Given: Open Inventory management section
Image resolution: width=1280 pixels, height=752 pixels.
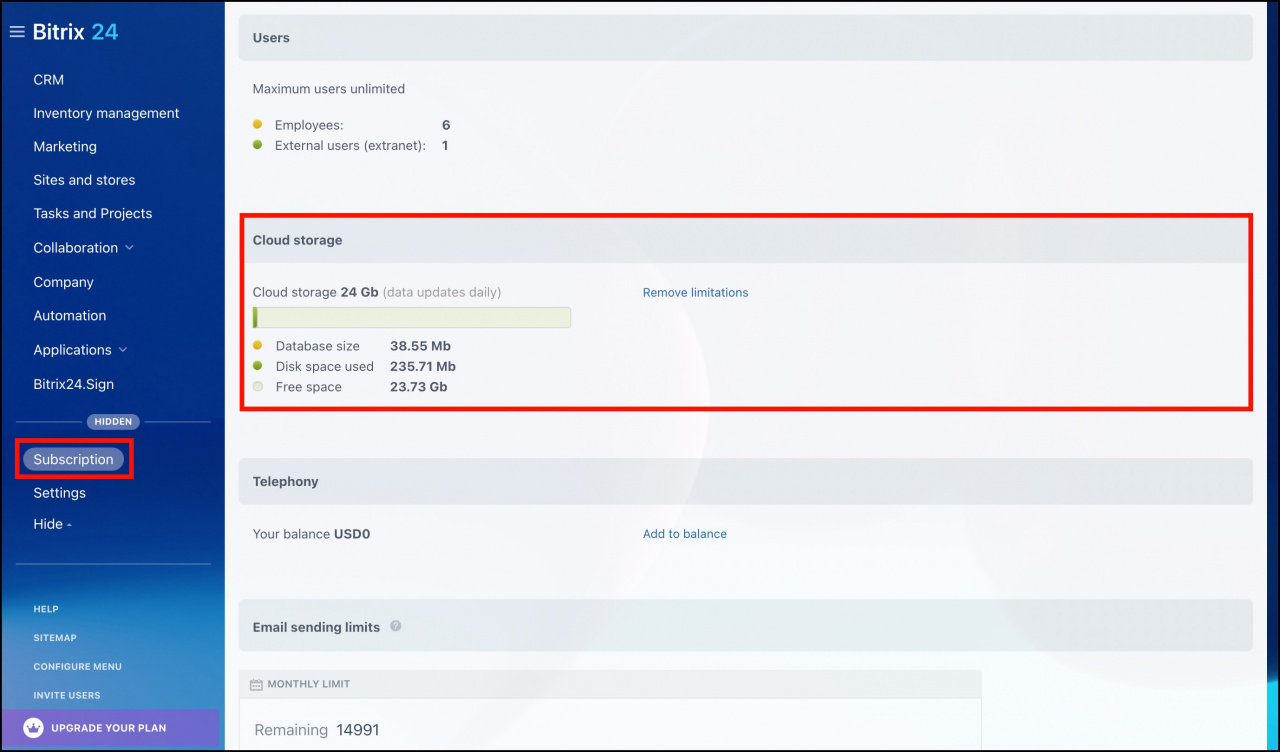Looking at the screenshot, I should pos(106,113).
